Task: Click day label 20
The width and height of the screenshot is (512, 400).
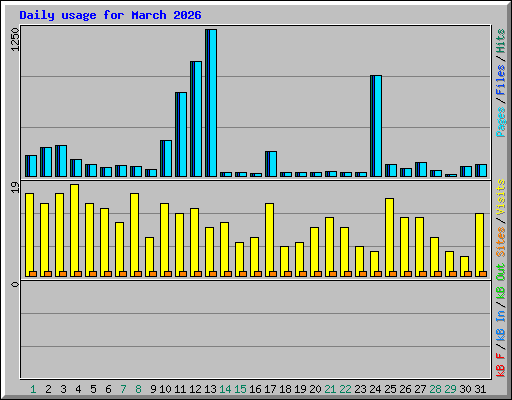Action: 315,389
